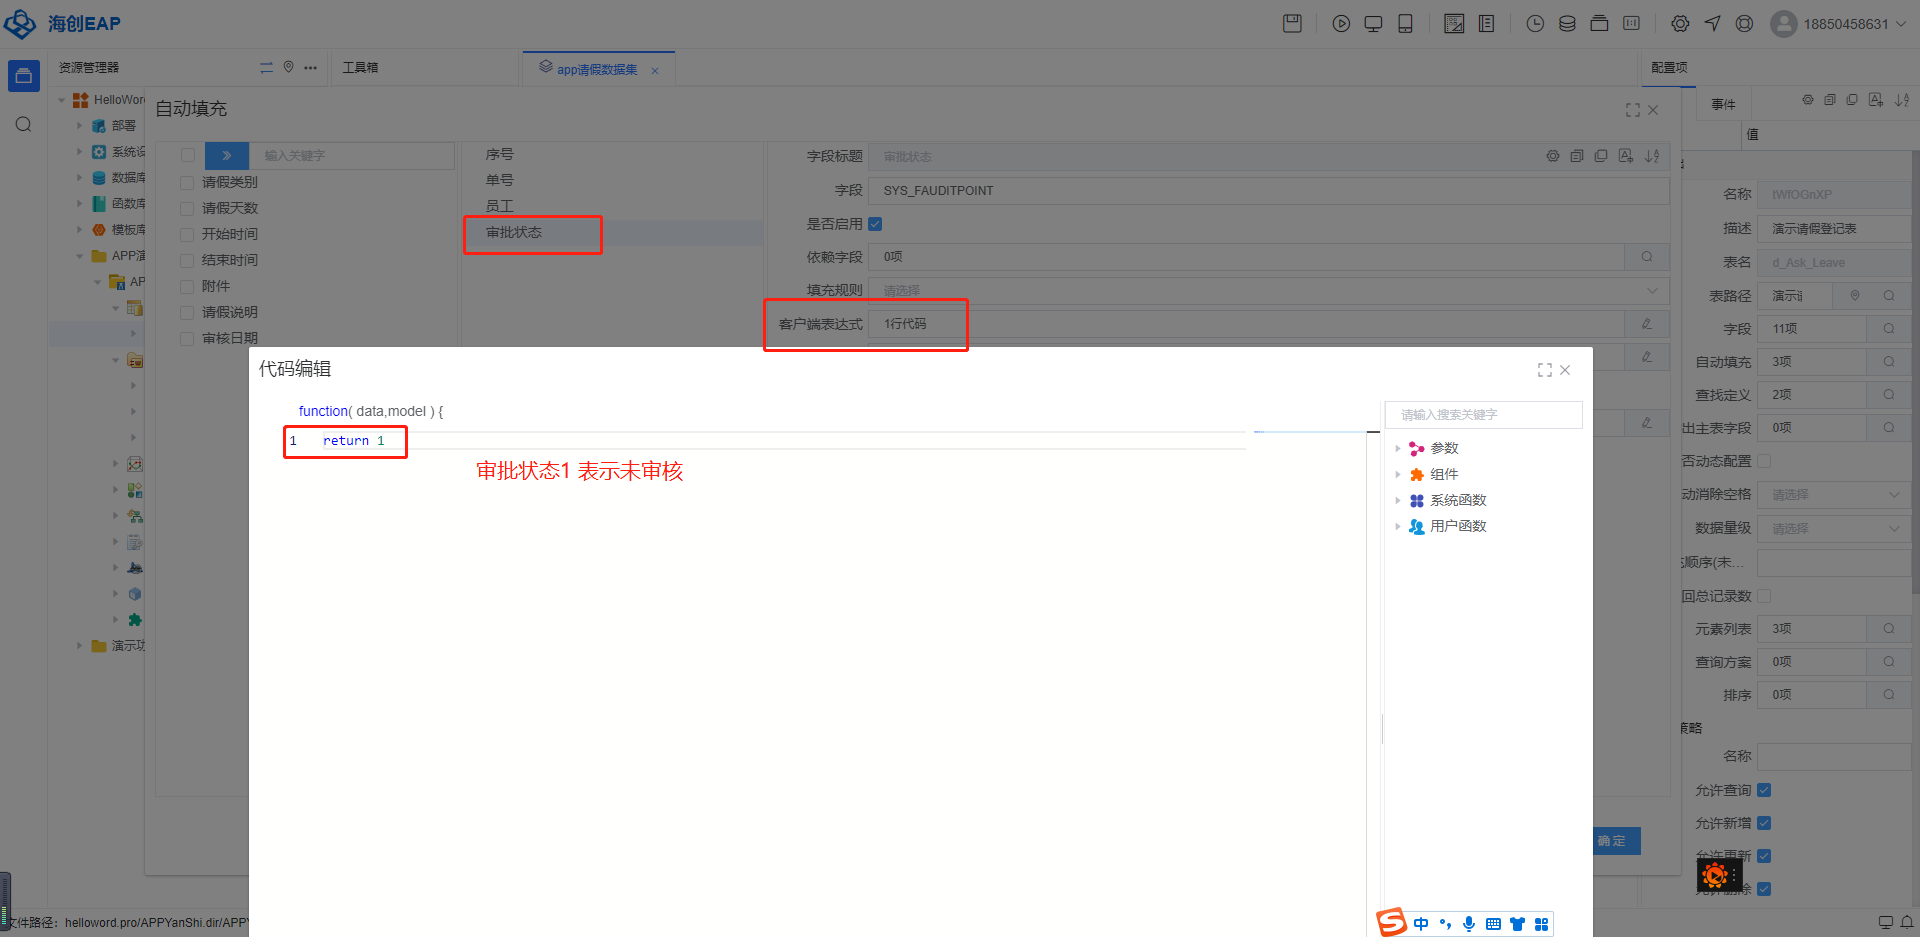Click the mobile phone preview icon
This screenshot has width=1920, height=937.
[1405, 24]
